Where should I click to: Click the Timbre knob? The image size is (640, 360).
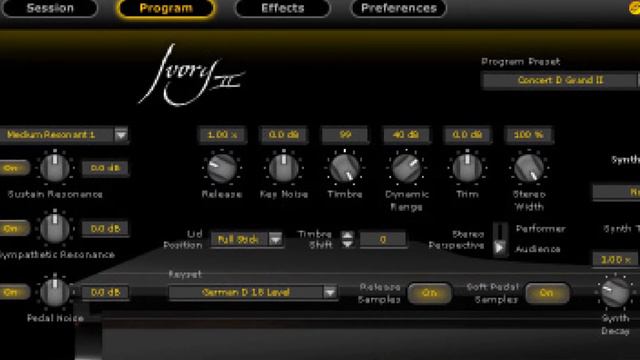point(345,168)
